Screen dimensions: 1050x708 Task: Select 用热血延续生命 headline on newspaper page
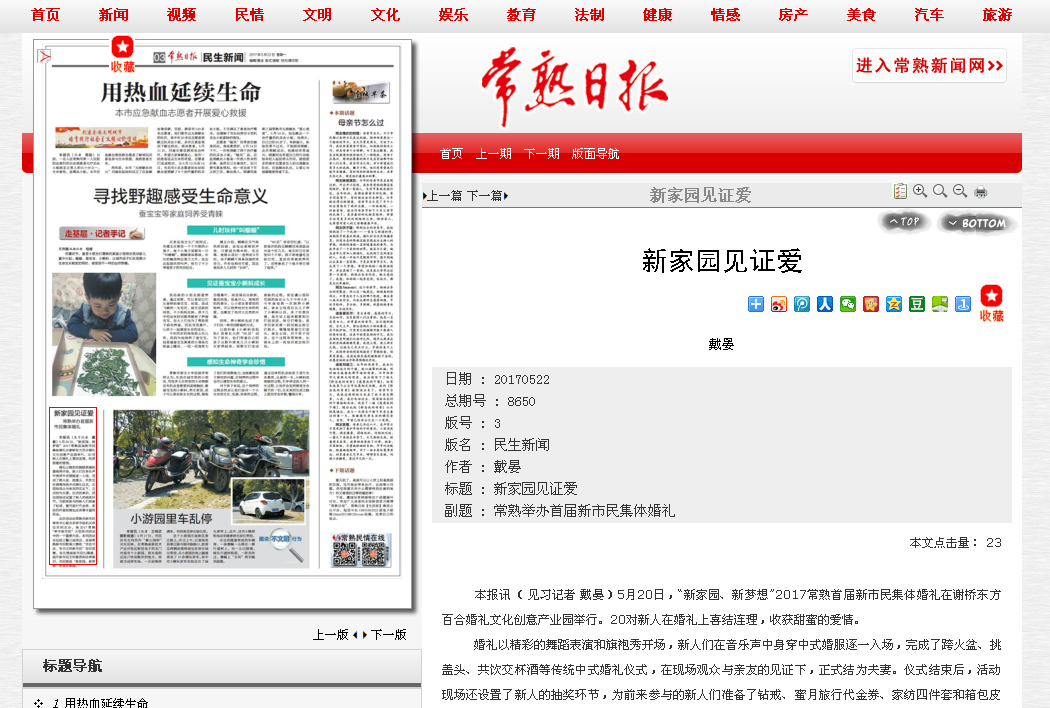181,92
